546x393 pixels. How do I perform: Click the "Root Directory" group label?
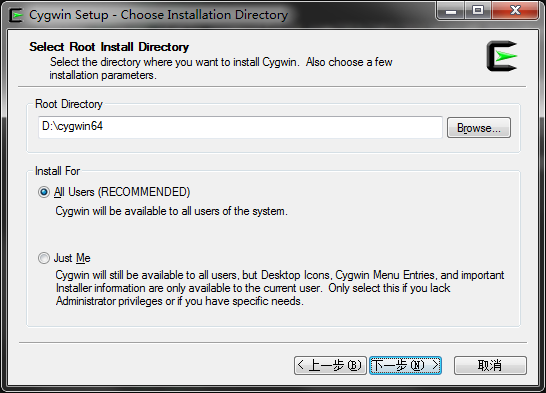click(69, 104)
